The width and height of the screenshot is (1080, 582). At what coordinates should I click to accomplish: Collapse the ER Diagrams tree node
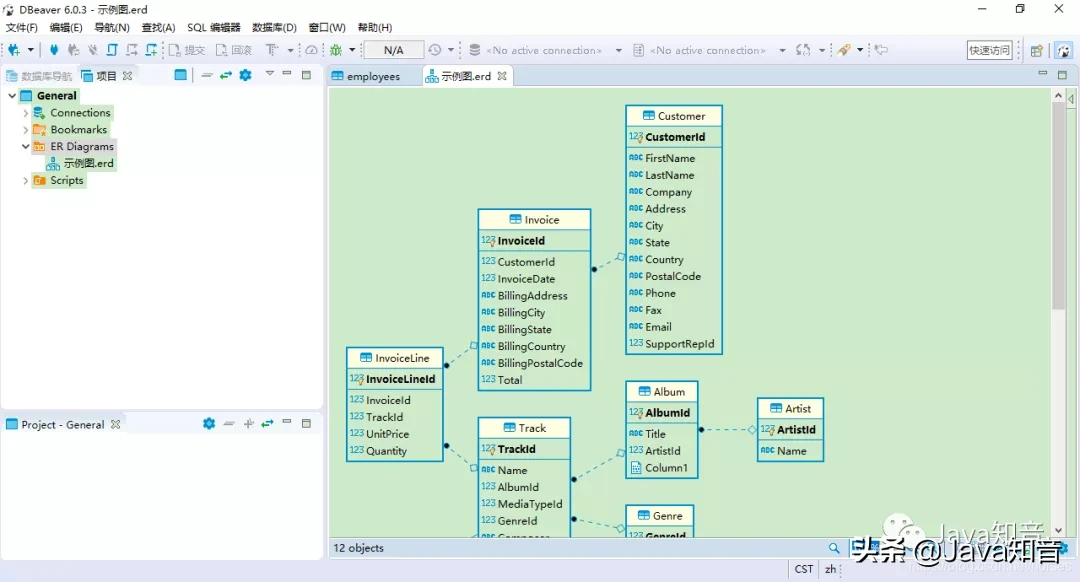pyautogui.click(x=25, y=146)
